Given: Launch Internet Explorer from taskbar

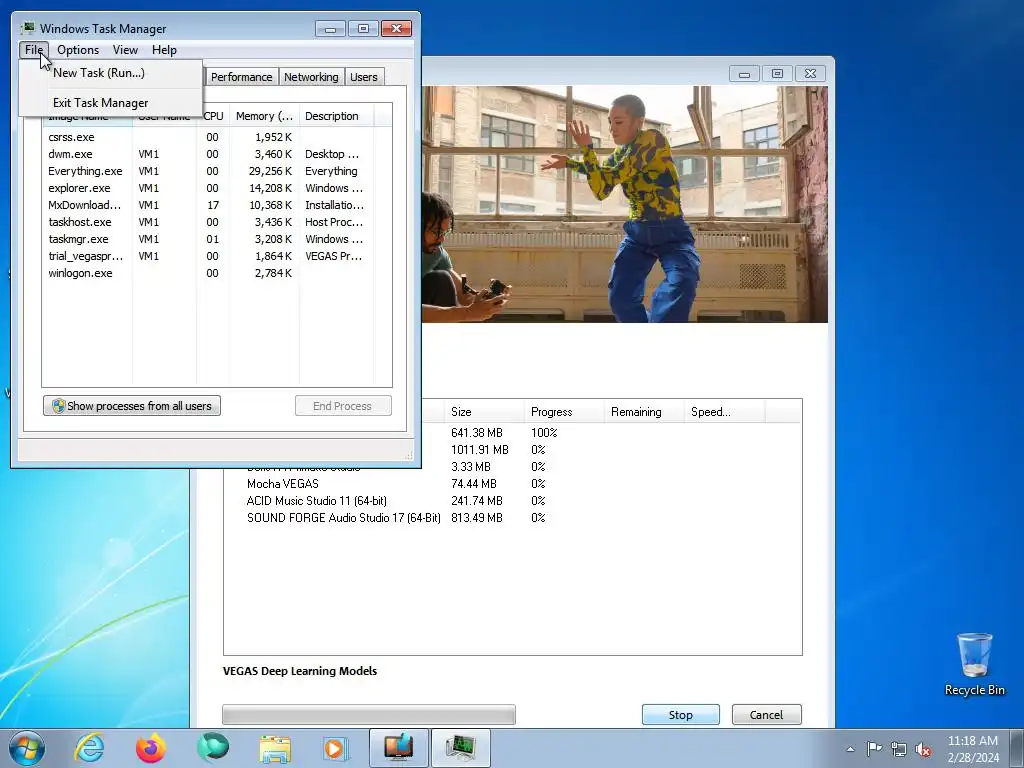Looking at the screenshot, I should click(x=89, y=748).
